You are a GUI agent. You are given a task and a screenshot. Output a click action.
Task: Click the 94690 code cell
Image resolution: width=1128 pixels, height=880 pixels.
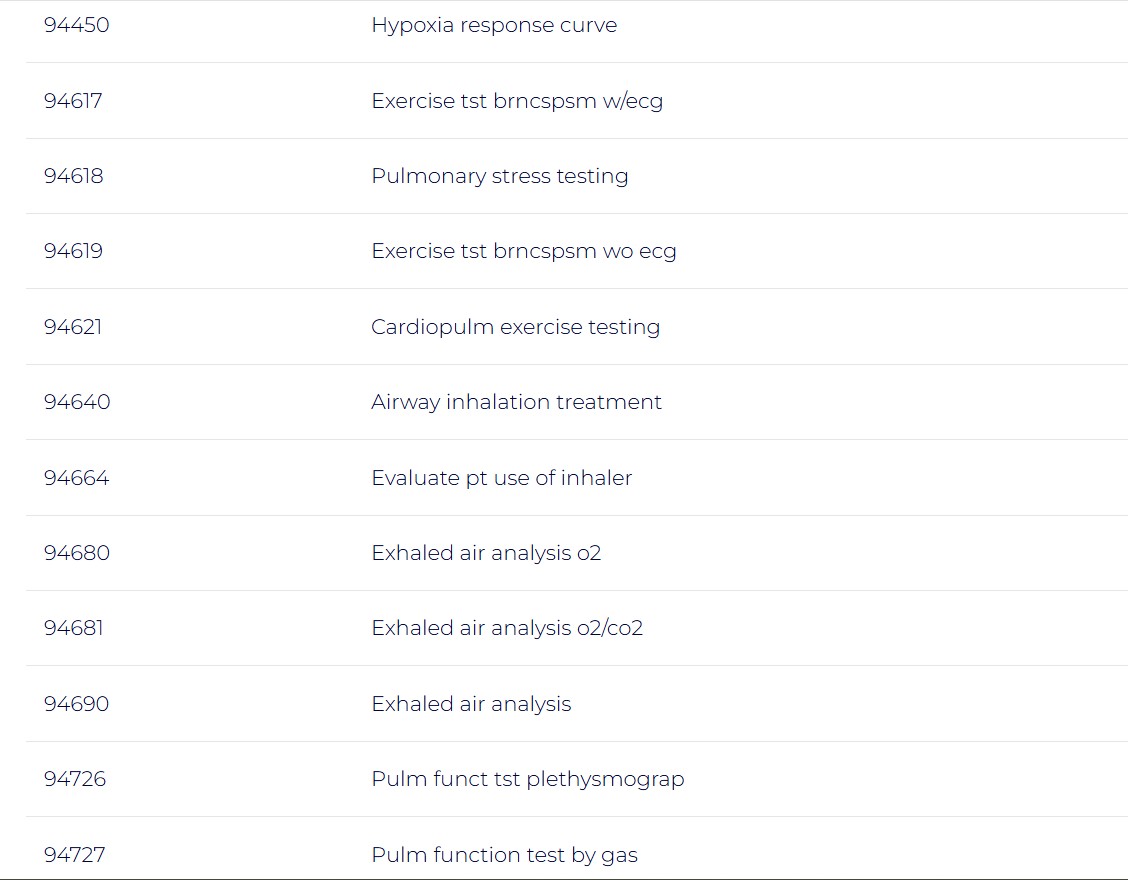77,704
